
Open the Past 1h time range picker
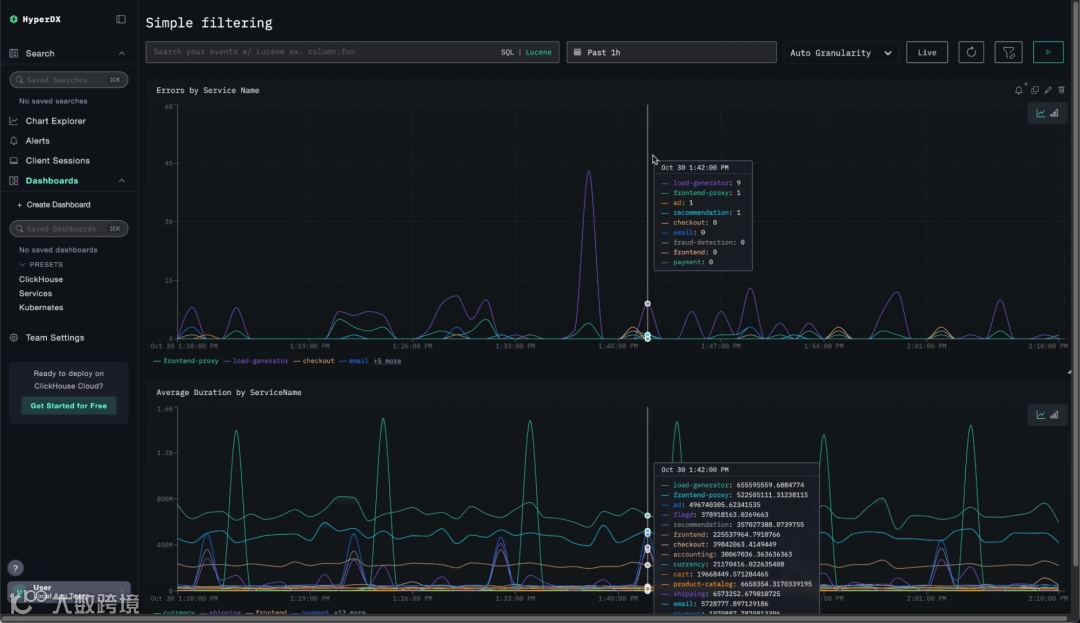point(671,52)
